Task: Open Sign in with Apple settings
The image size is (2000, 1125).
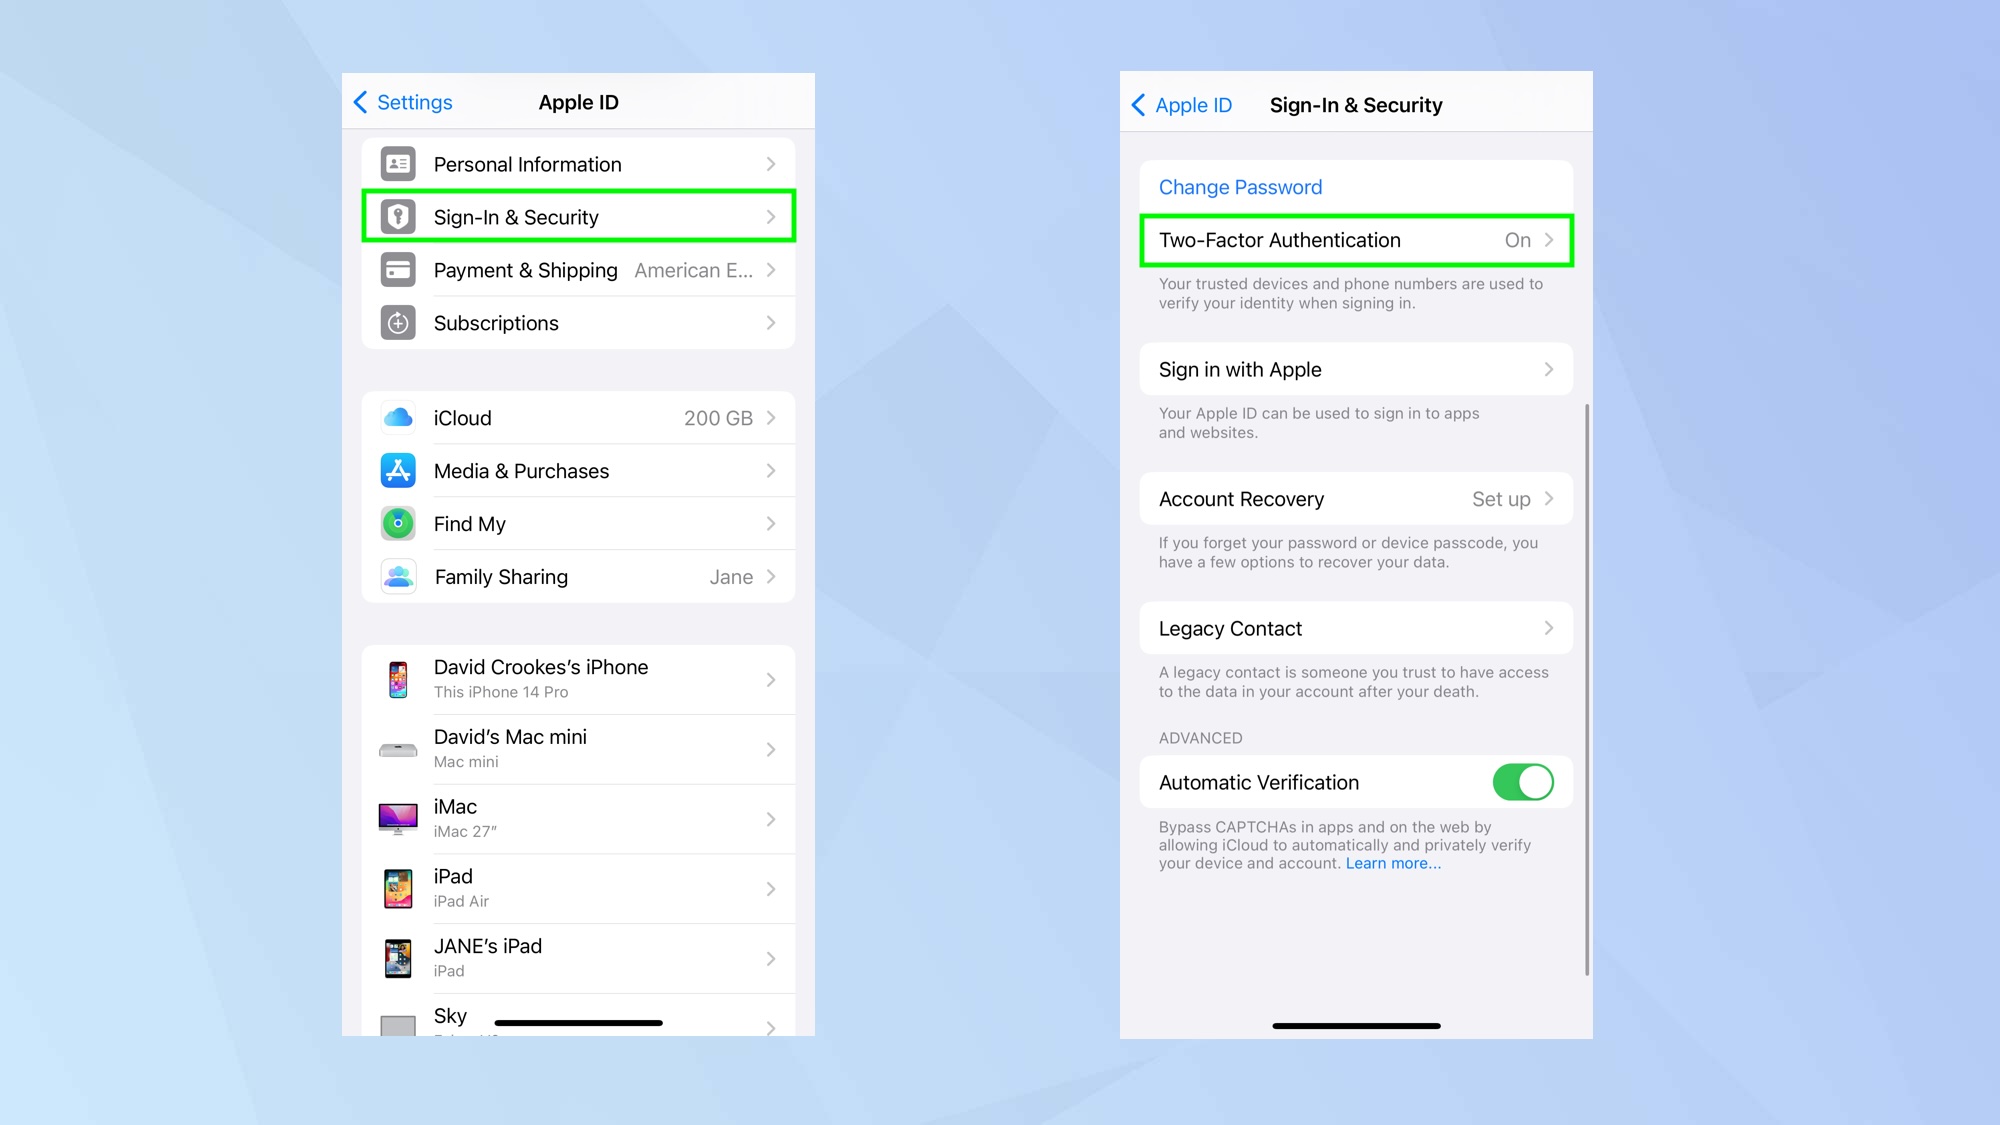Action: [x=1356, y=368]
